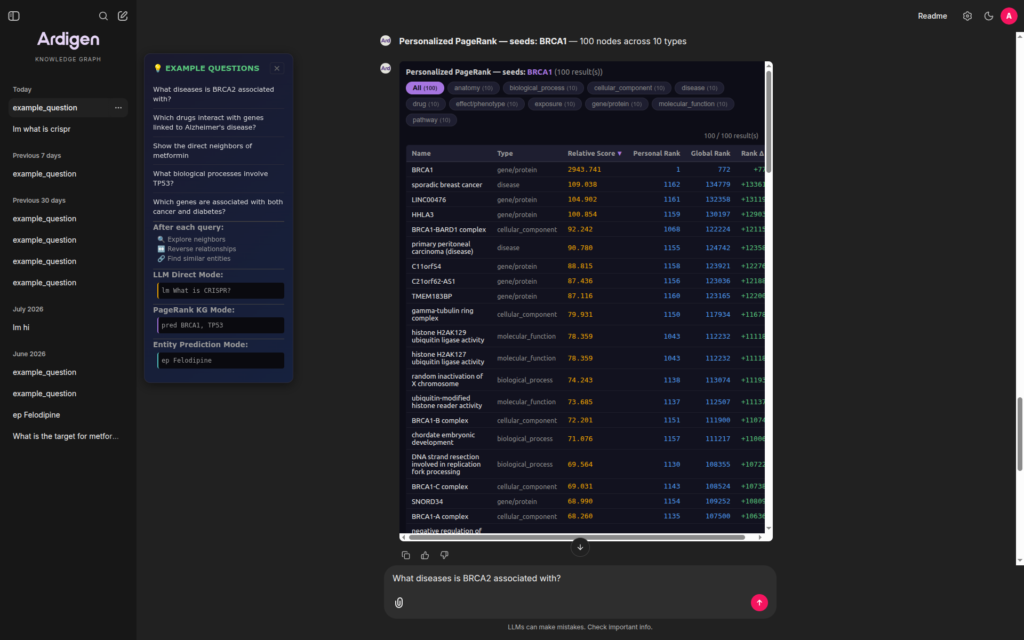Select the All (100) filter tab

point(424,88)
